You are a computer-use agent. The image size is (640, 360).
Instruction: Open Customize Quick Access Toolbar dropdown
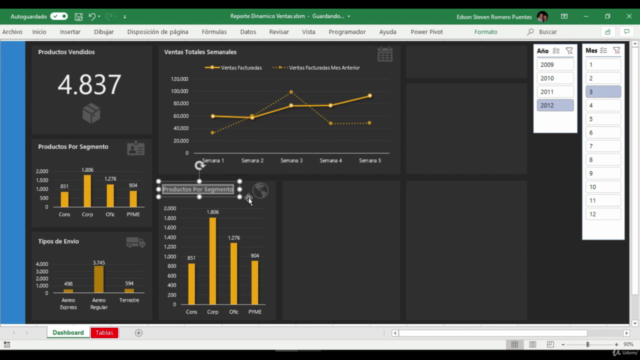(125, 17)
